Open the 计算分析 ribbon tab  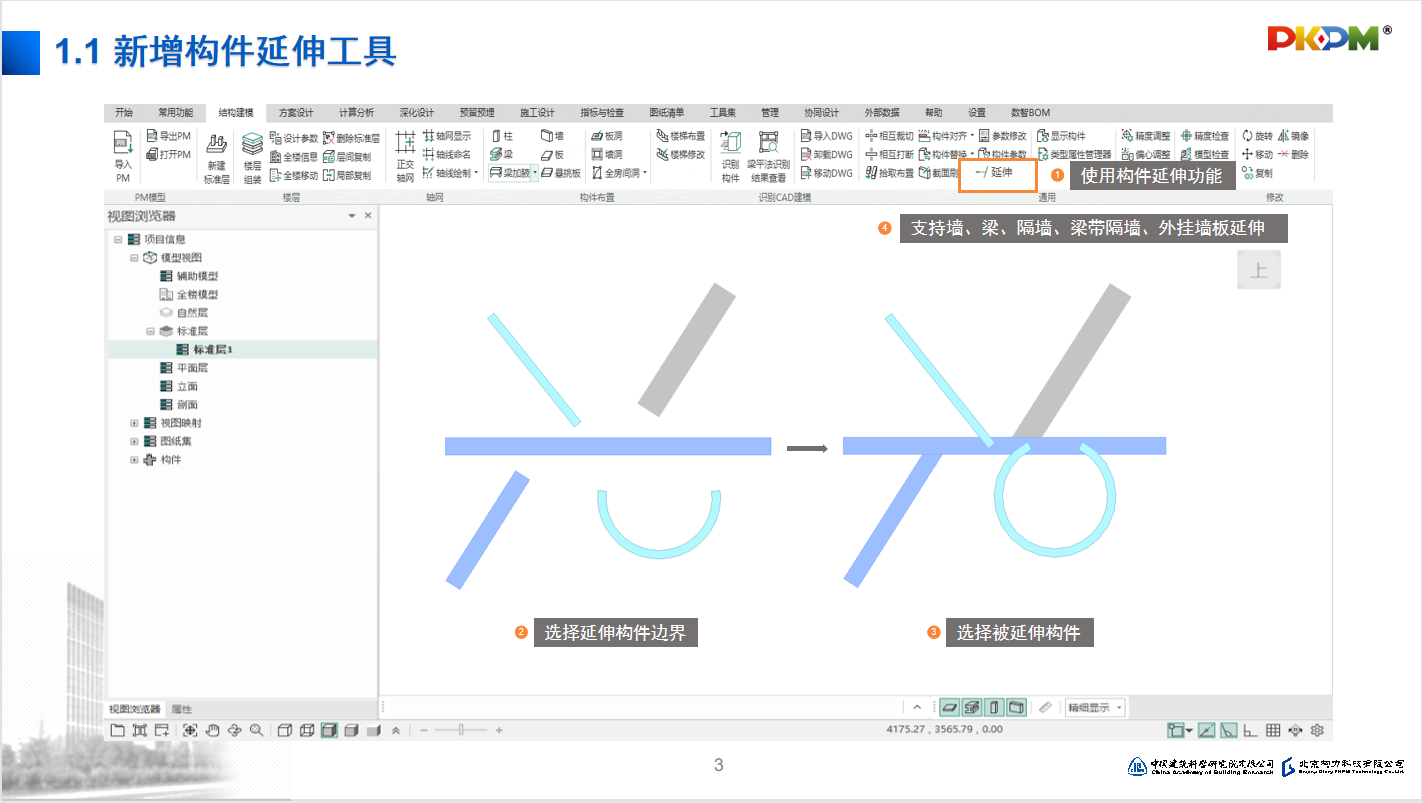[356, 113]
